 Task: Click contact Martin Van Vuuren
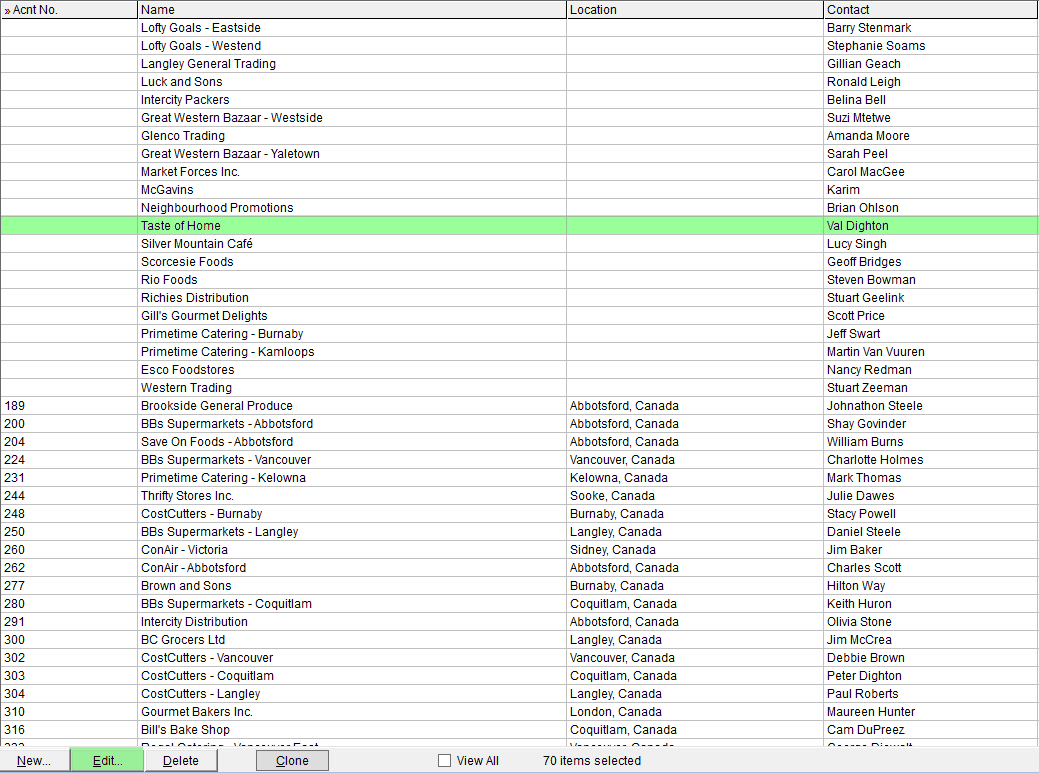(875, 352)
